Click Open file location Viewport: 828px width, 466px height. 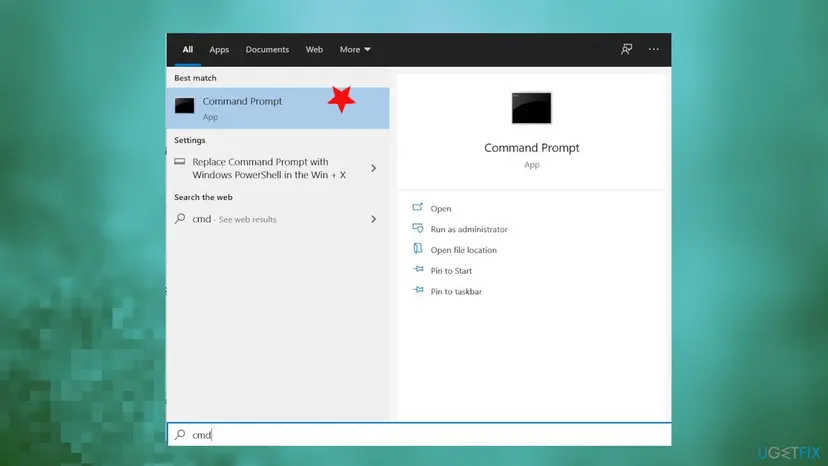[x=464, y=250]
